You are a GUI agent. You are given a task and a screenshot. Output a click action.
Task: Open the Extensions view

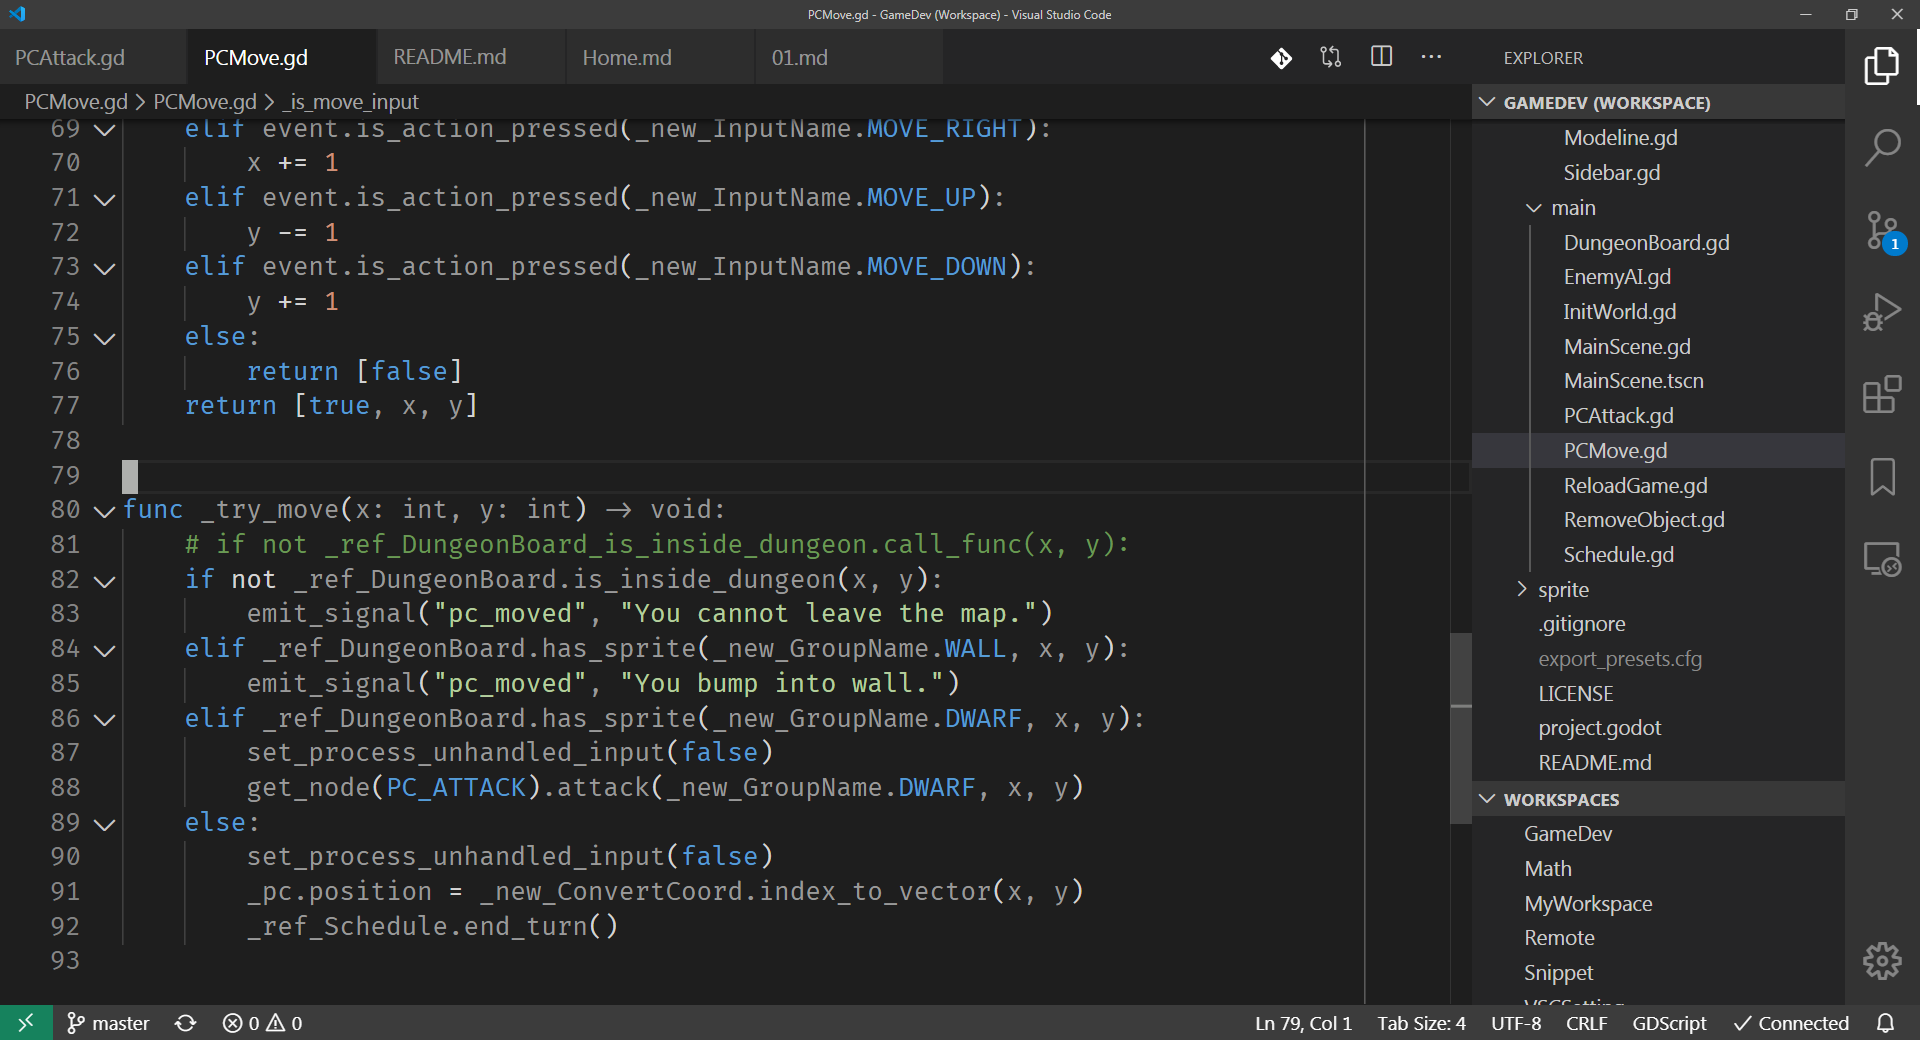(1882, 394)
